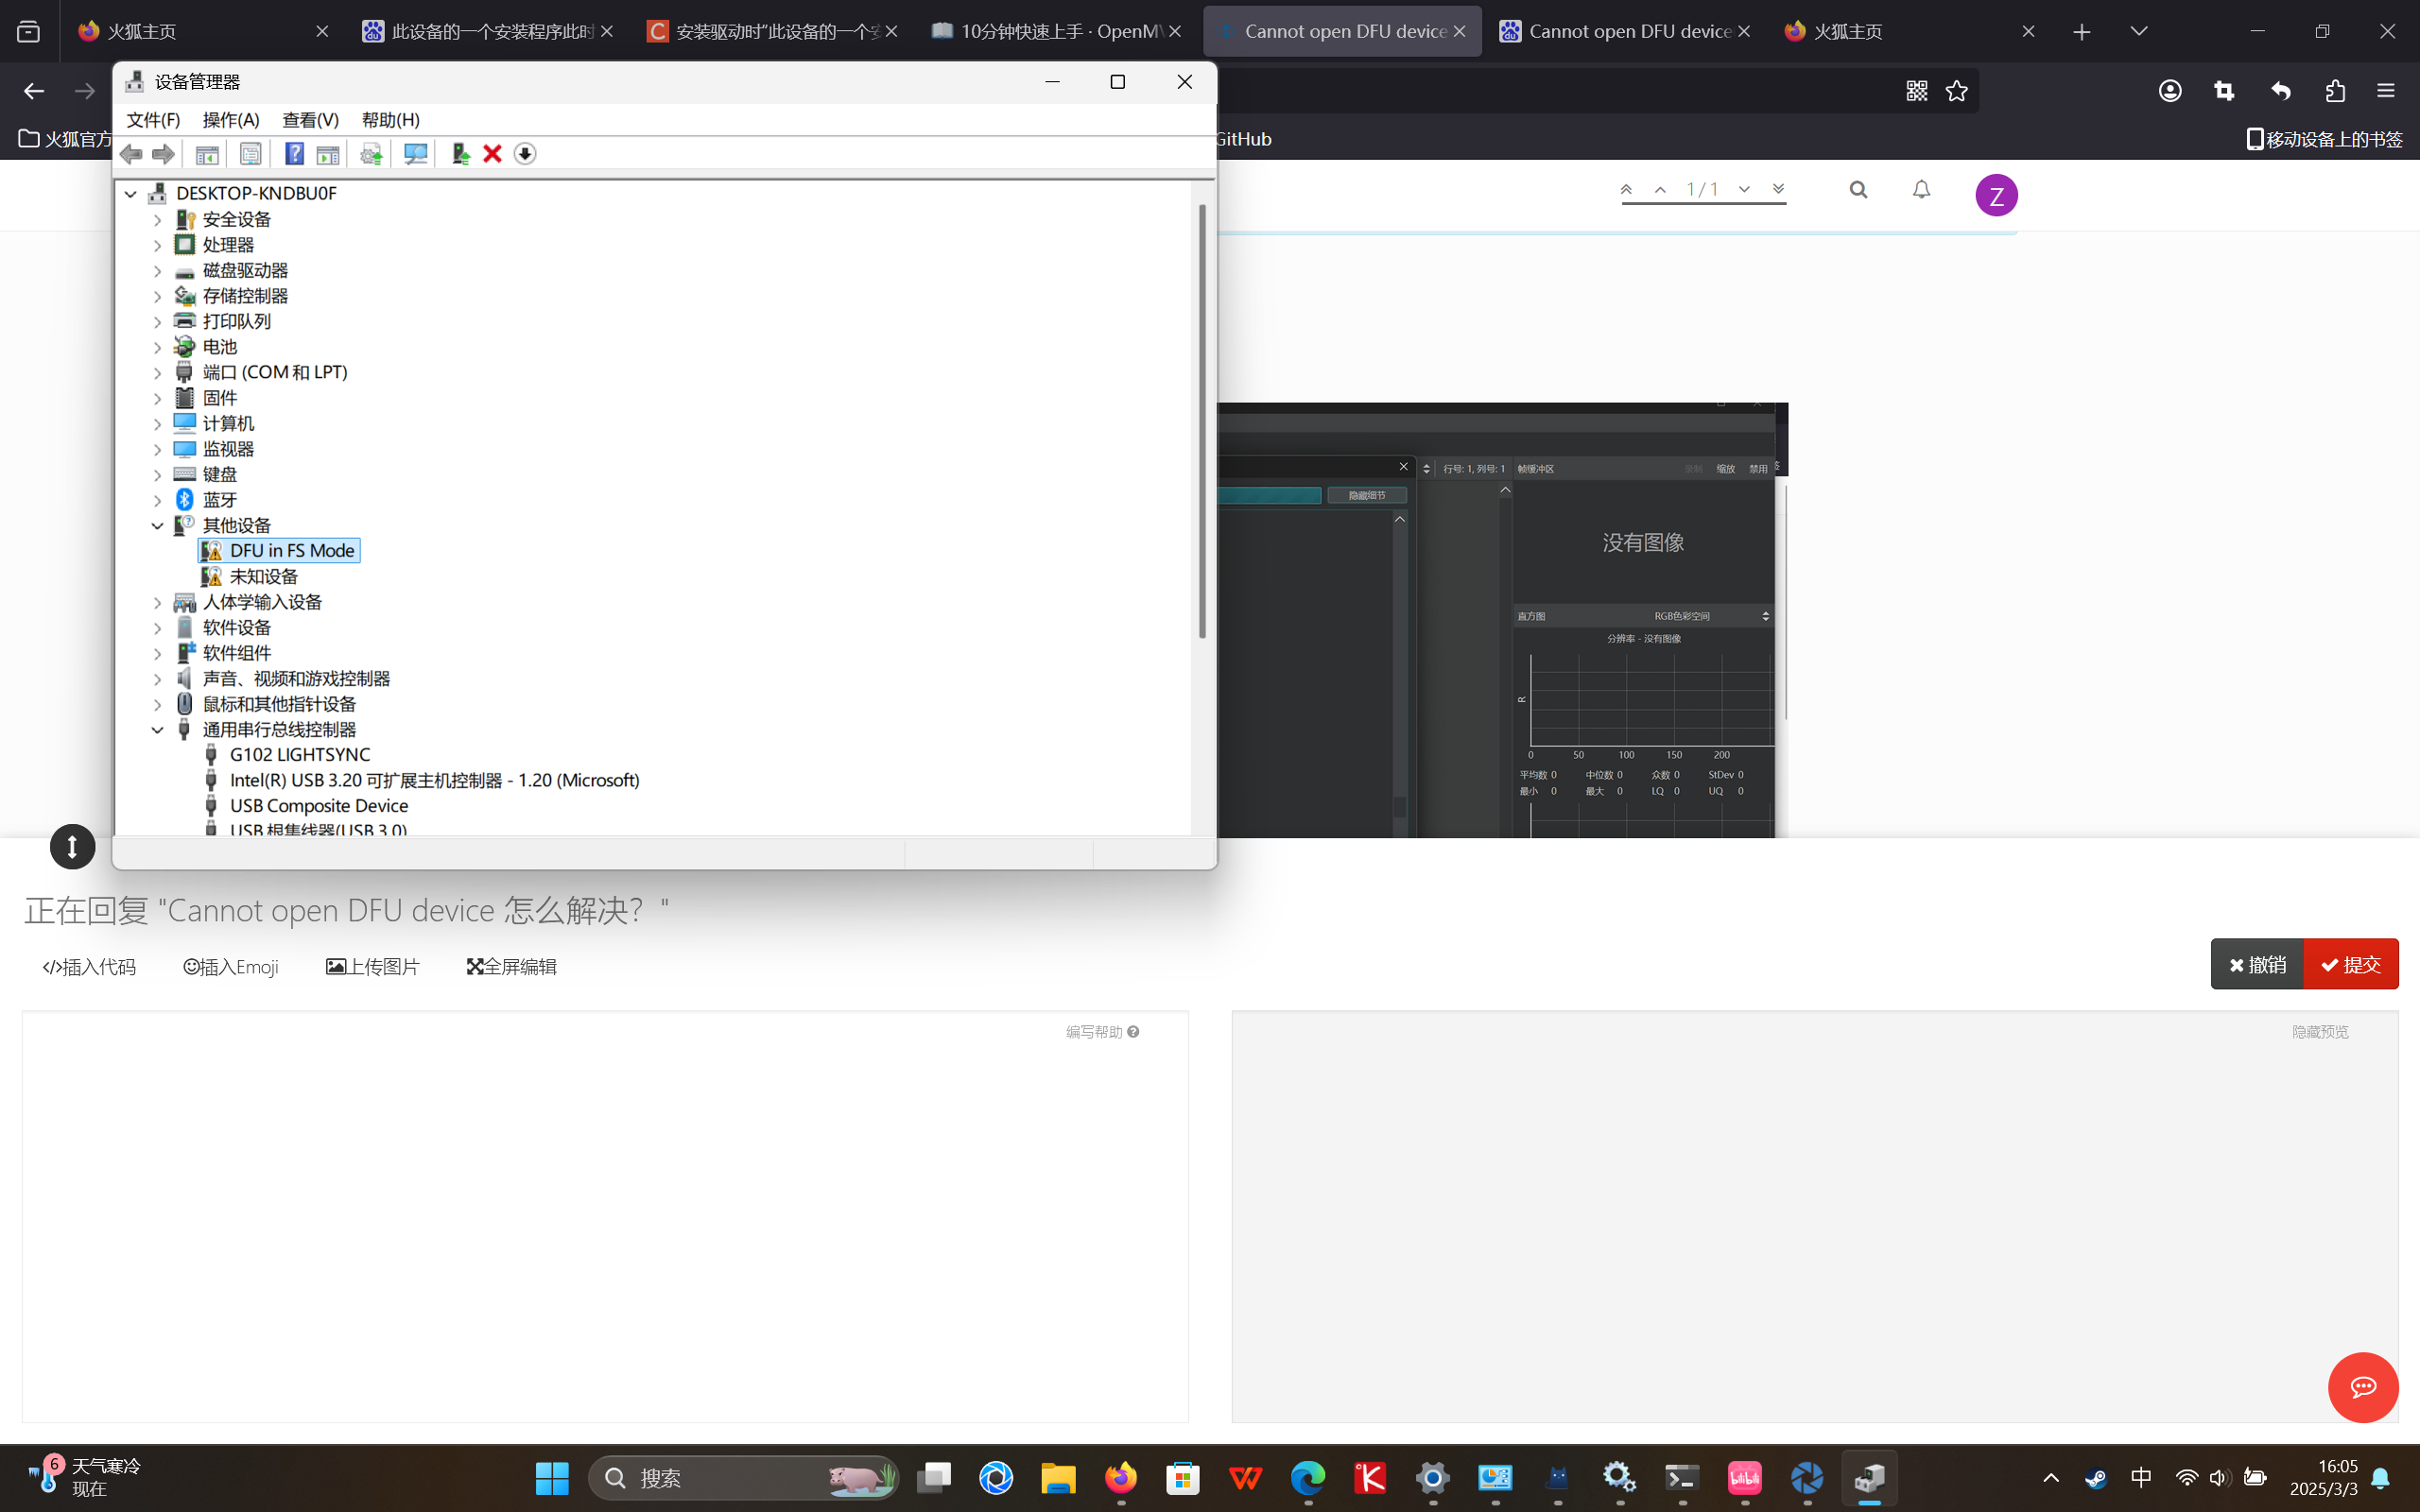Scan for hardware changes monitor icon
The width and height of the screenshot is (2420, 1512).
415,154
